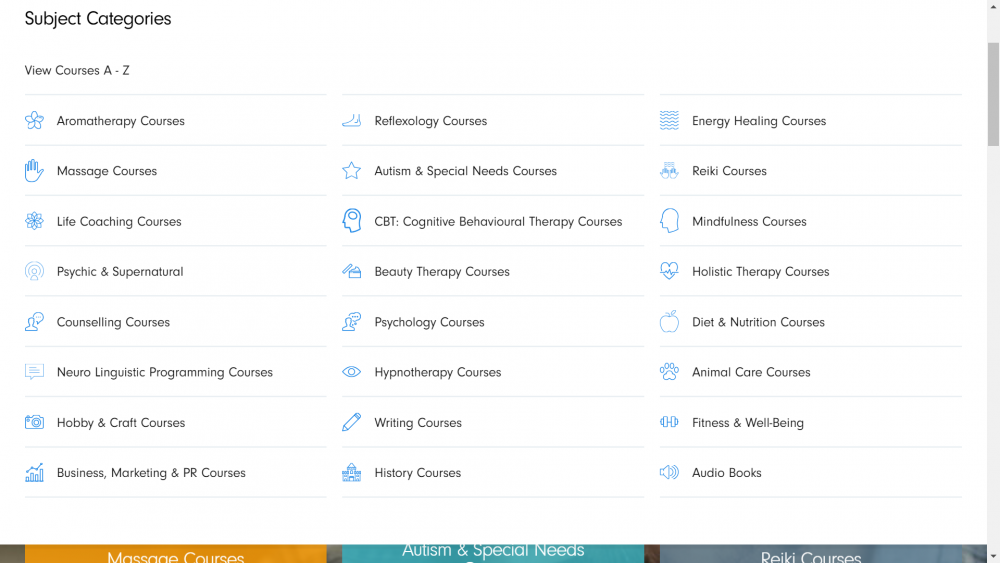Image resolution: width=1000 pixels, height=563 pixels.
Task: Click the dumbbell icon for Fitness & Well-Being
Action: click(669, 421)
